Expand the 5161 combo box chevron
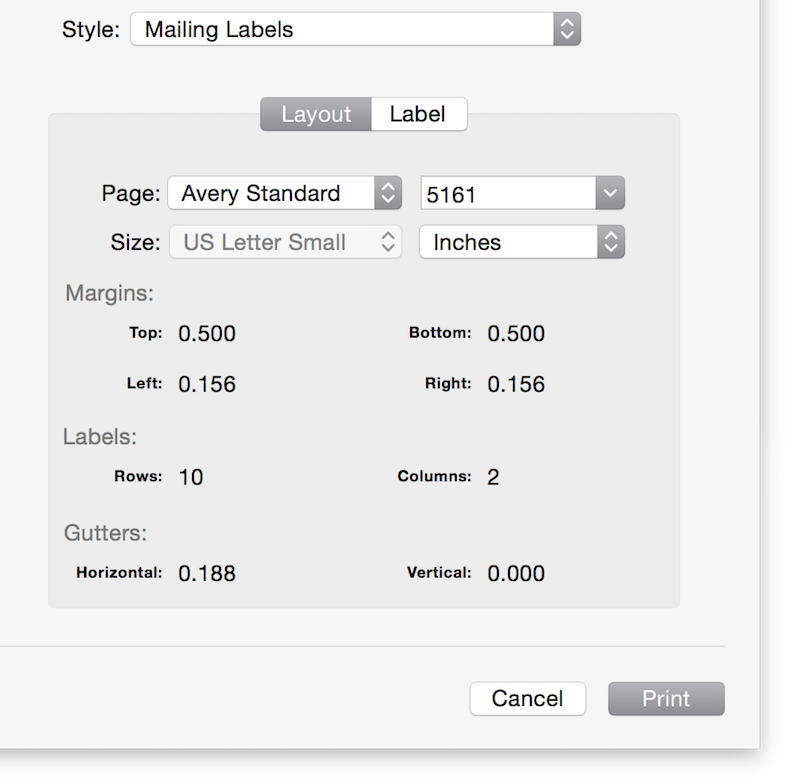Image resolution: width=800 pixels, height=784 pixels. coord(610,193)
